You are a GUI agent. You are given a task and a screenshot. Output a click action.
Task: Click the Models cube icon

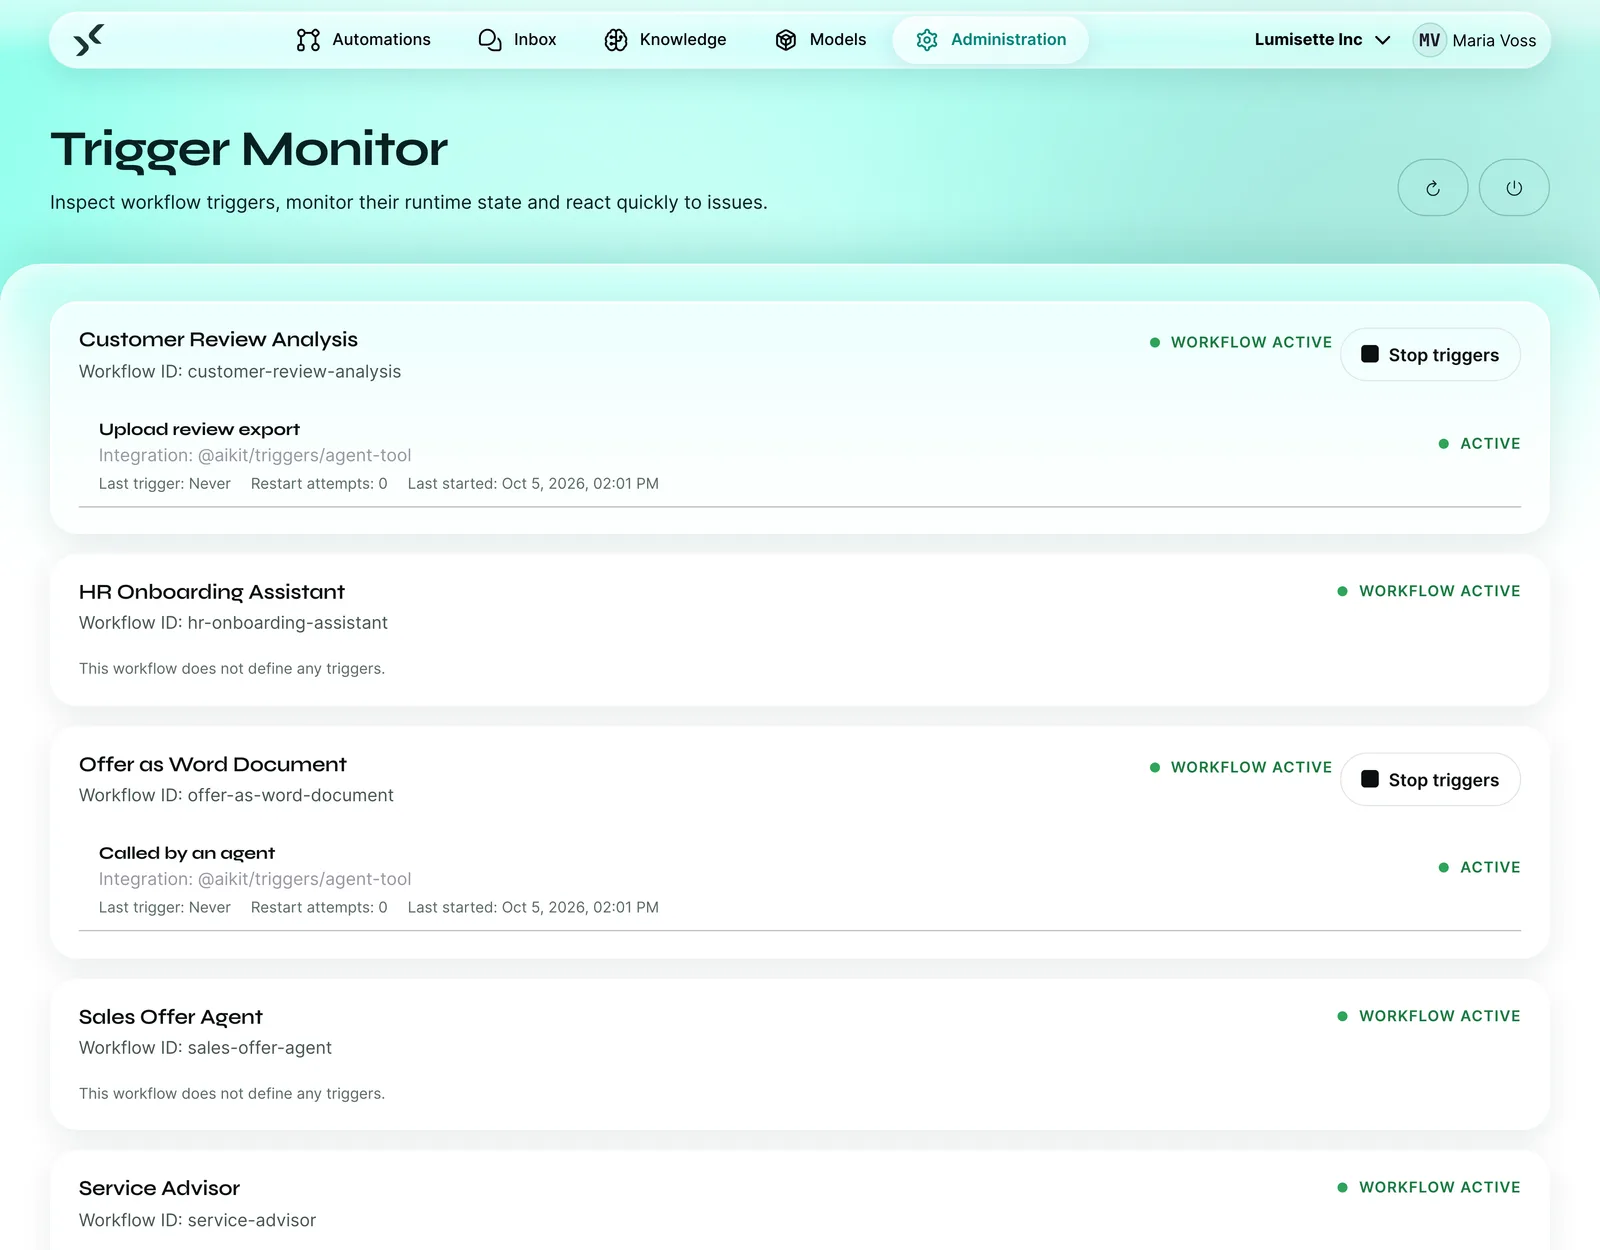pyautogui.click(x=786, y=40)
